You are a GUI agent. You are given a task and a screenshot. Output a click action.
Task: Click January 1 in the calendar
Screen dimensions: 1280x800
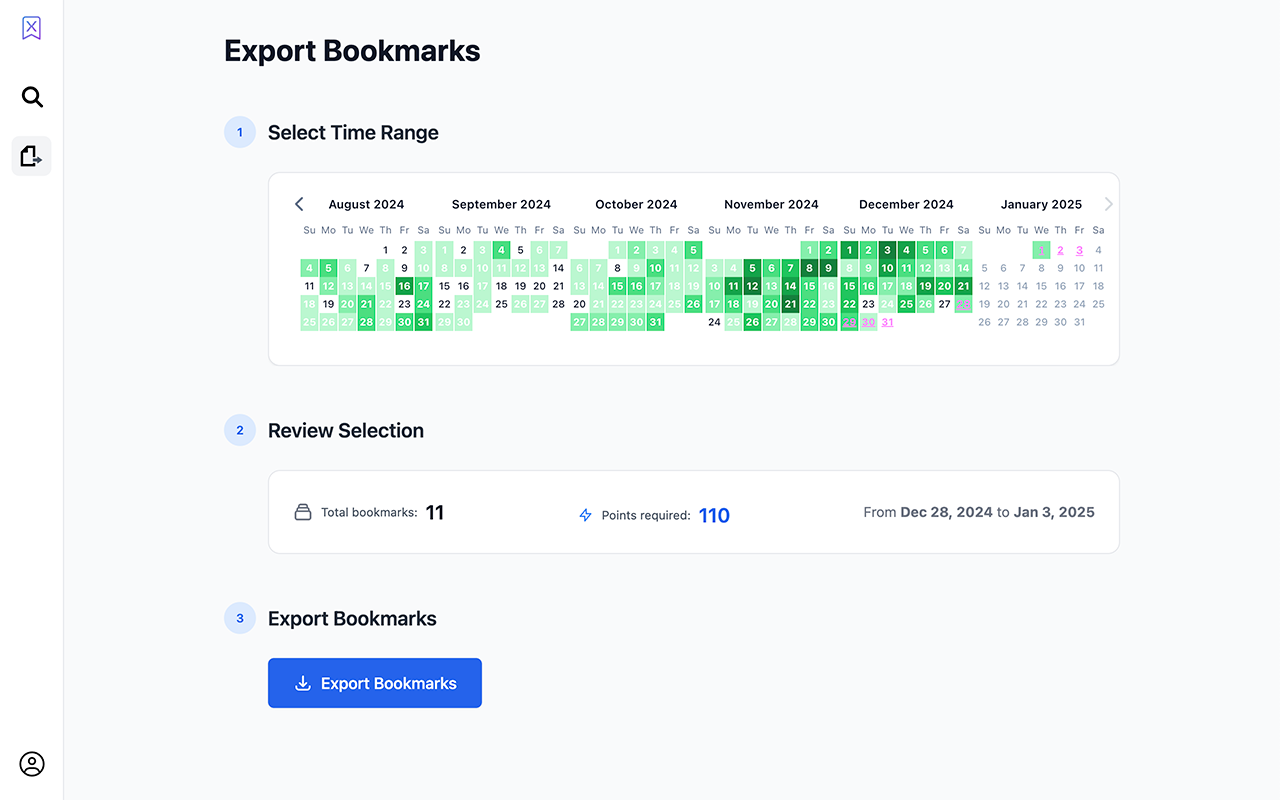tap(1041, 250)
